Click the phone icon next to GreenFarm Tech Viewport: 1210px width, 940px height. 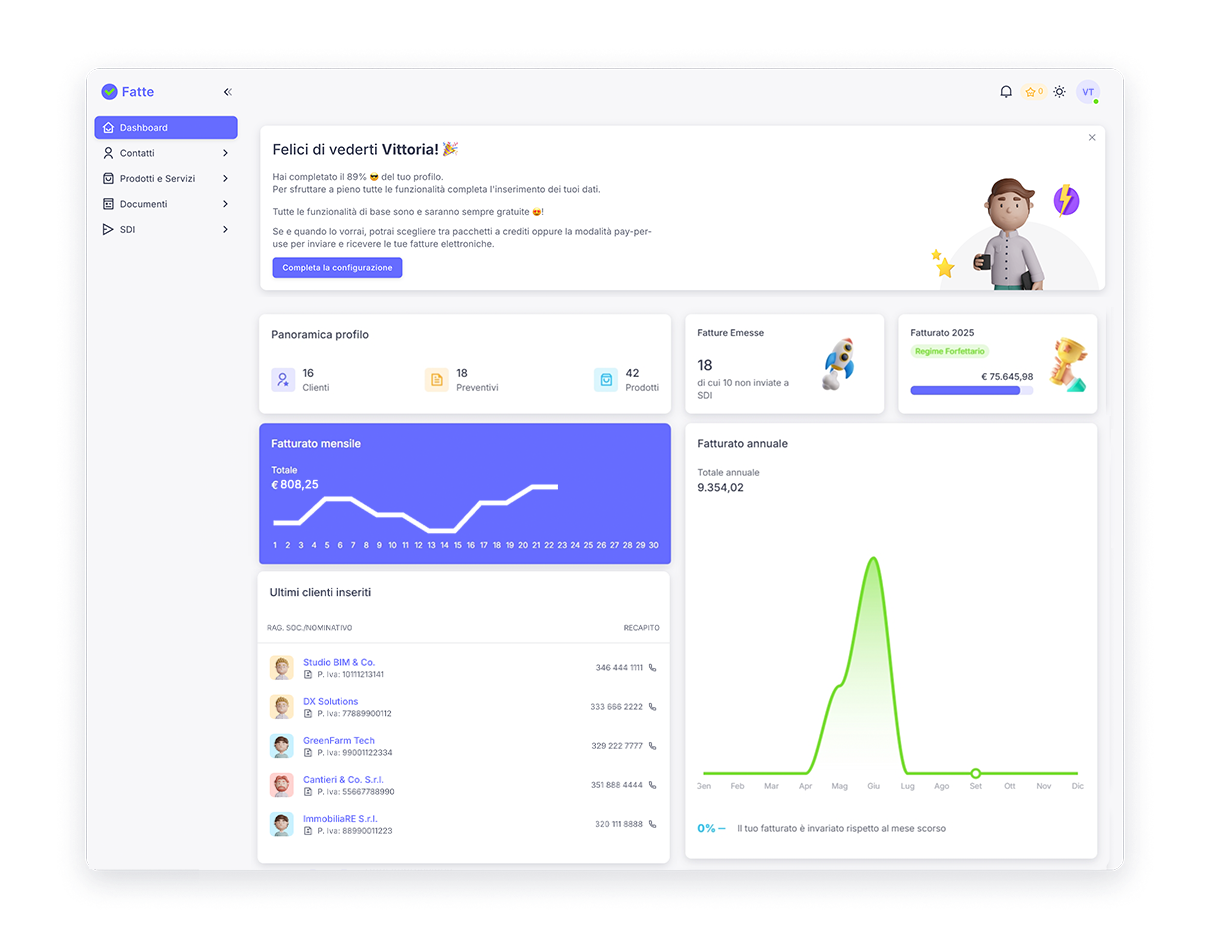click(654, 745)
